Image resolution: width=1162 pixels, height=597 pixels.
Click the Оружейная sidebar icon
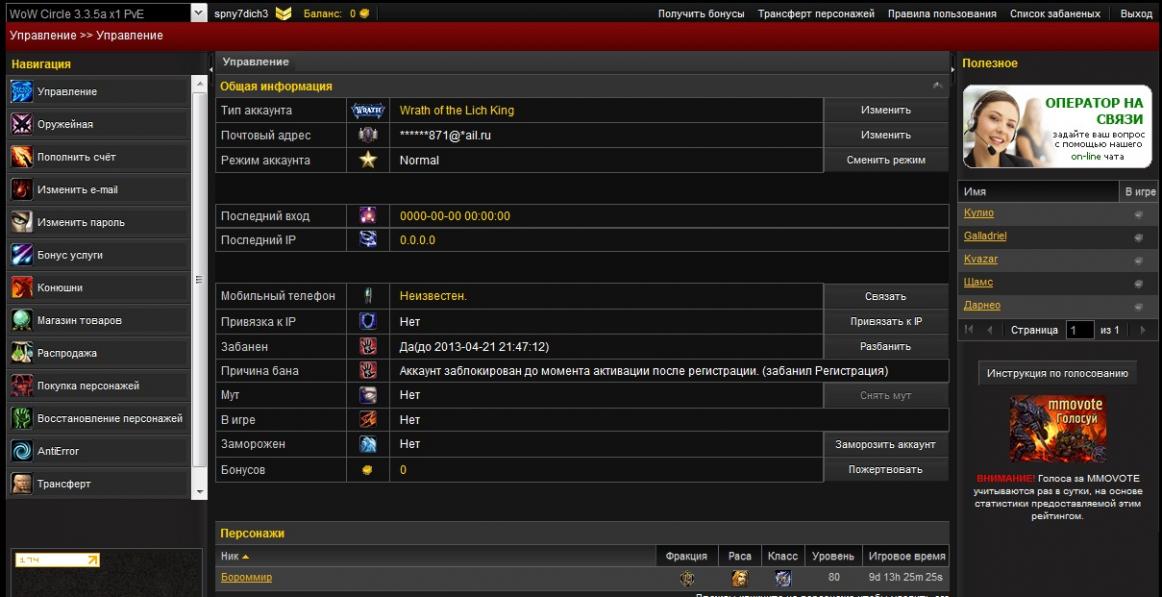tap(21, 124)
